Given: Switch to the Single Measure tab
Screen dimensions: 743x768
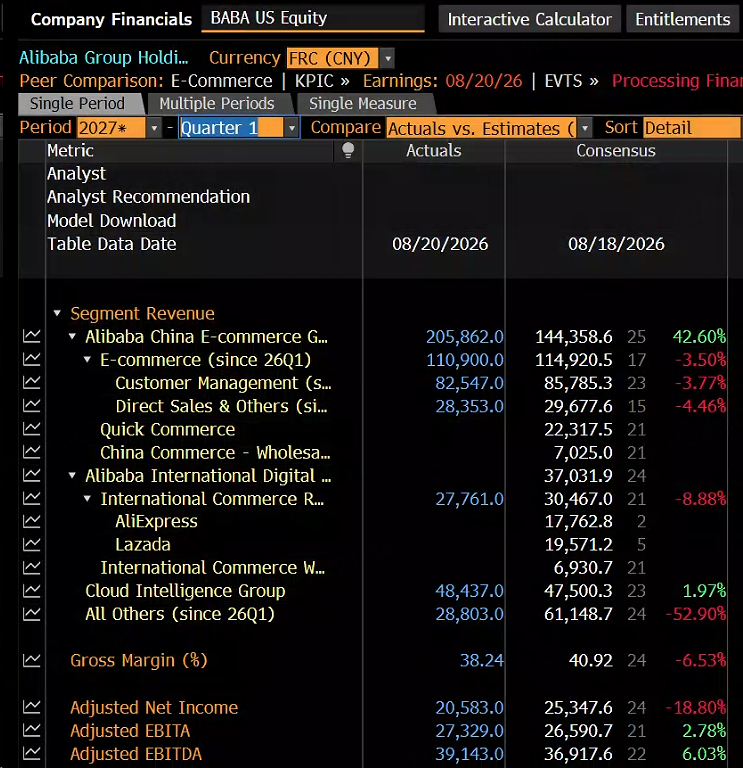Looking at the screenshot, I should pyautogui.click(x=362, y=104).
